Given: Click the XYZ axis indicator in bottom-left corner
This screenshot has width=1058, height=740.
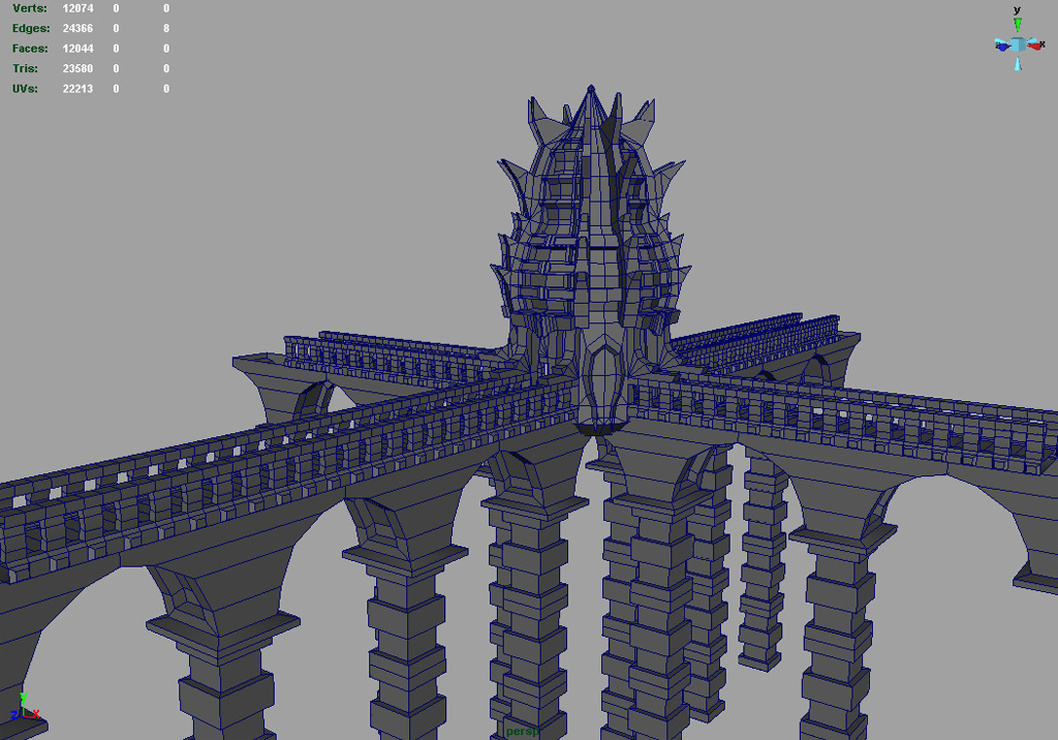Looking at the screenshot, I should tap(24, 707).
